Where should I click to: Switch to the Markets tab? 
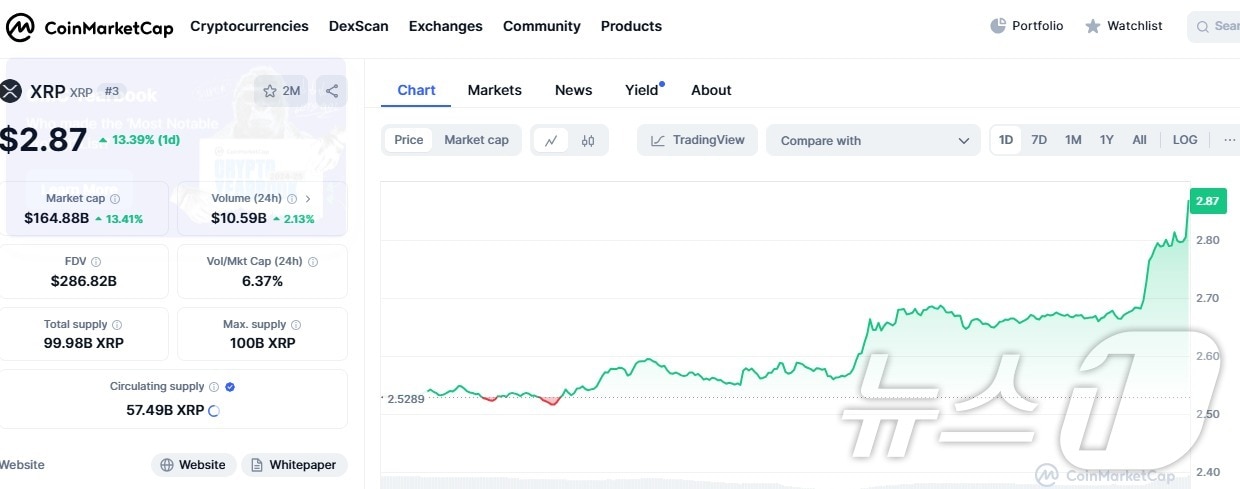point(494,90)
